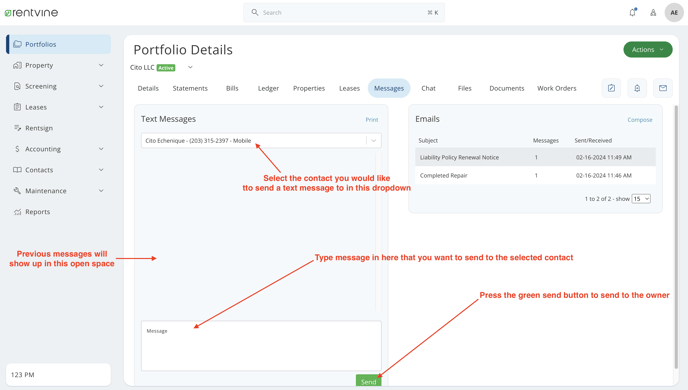This screenshot has height=390, width=688.
Task: Click the Subject column header
Action: [428, 140]
